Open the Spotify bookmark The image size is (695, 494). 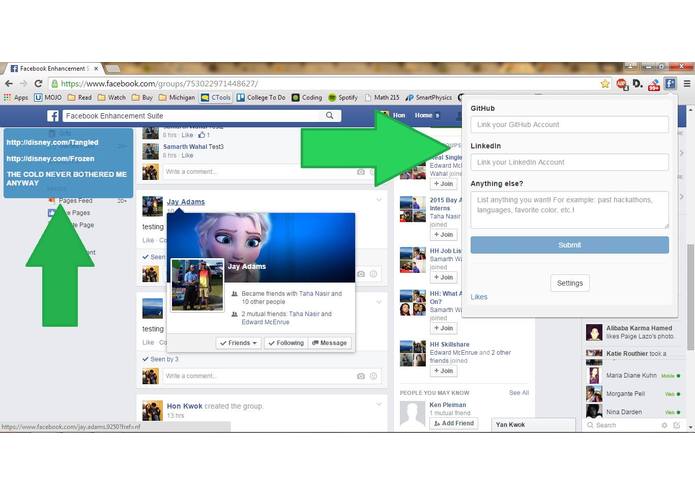point(343,97)
